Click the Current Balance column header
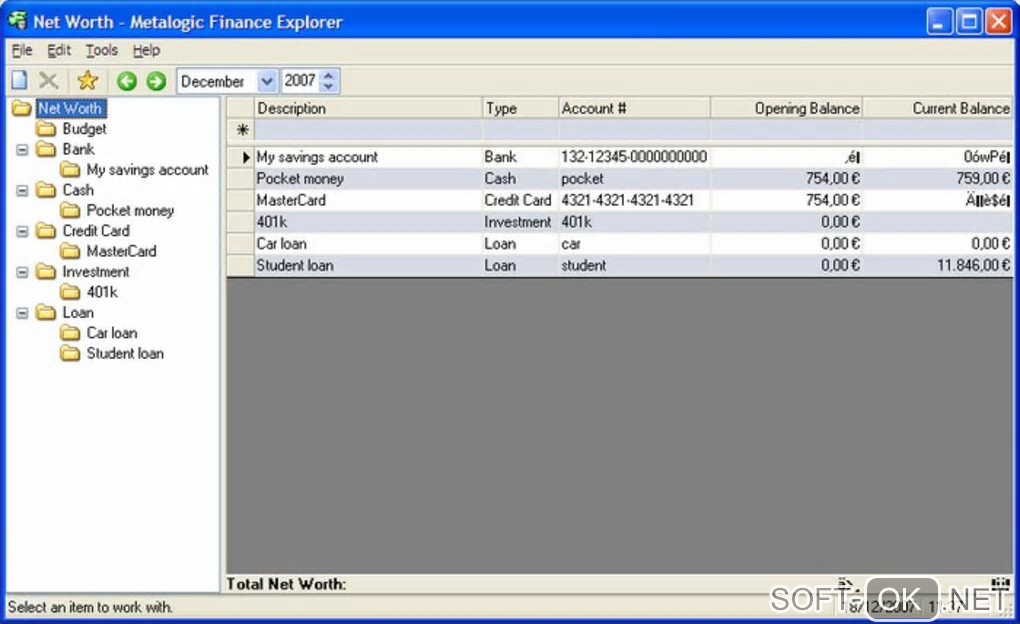 pyautogui.click(x=938, y=109)
